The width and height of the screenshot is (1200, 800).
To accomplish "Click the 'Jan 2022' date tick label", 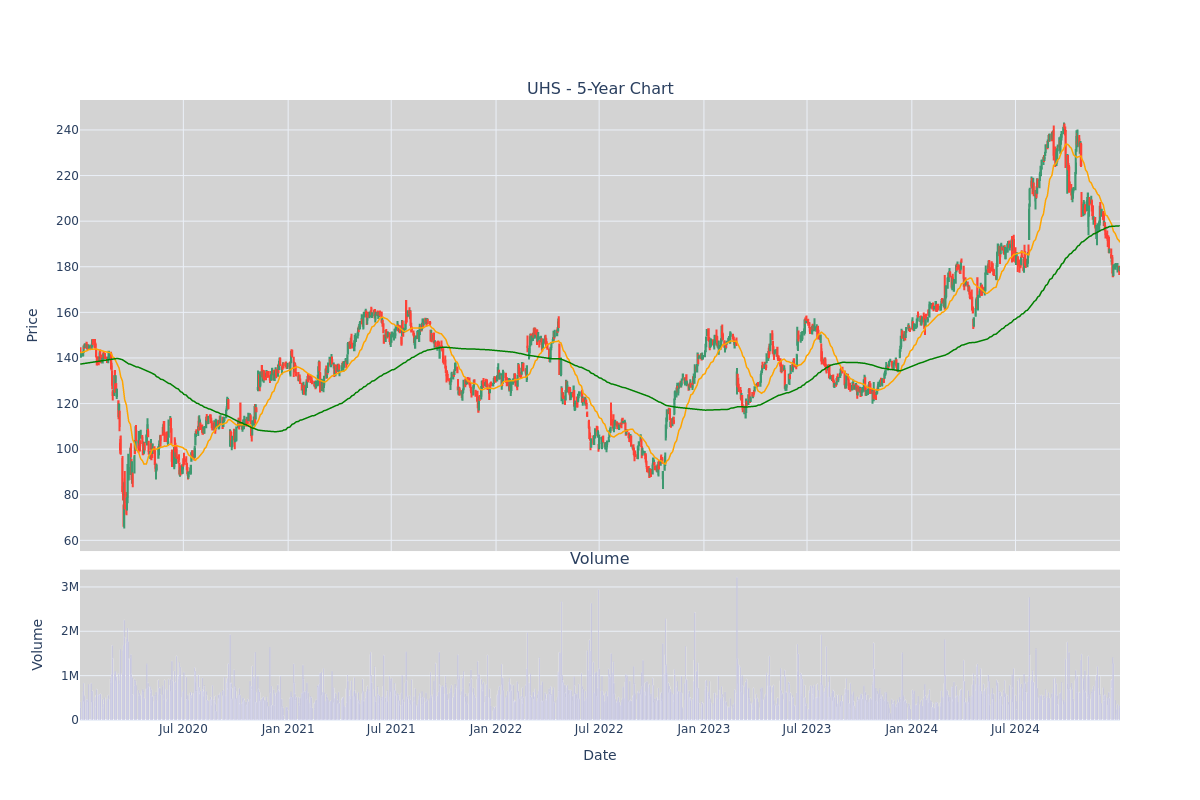I will (496, 729).
